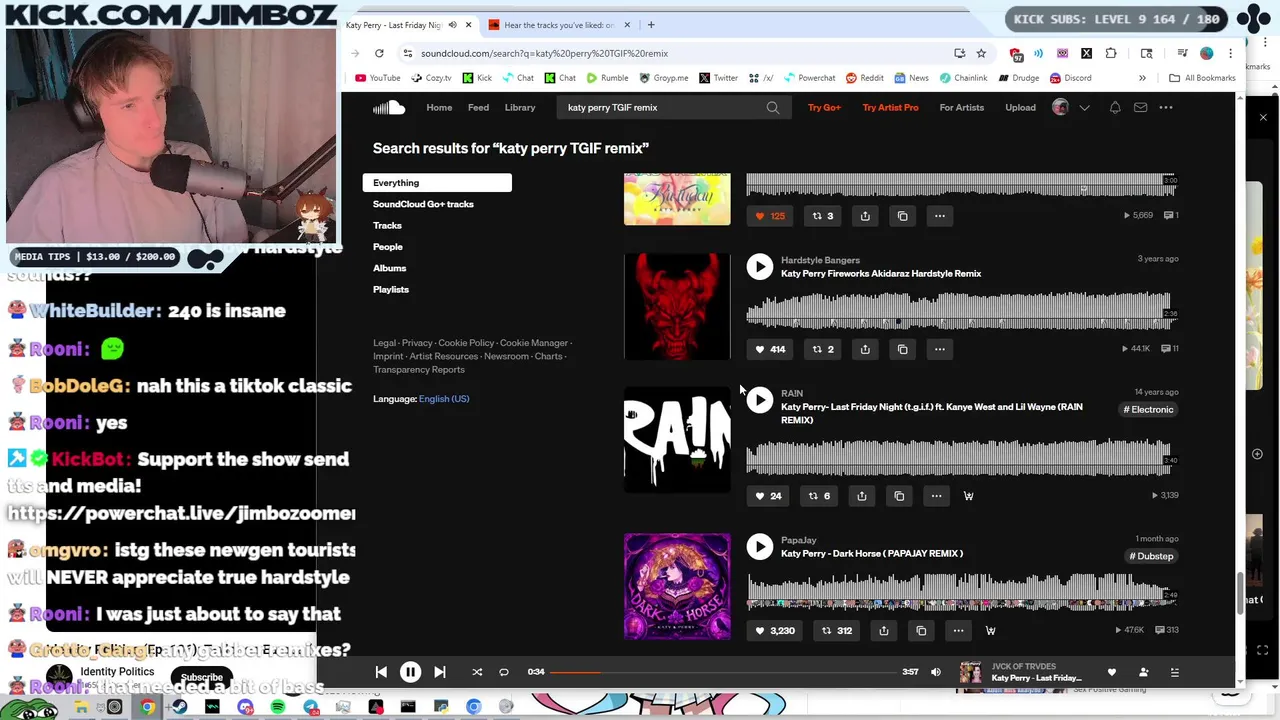Filter results by Tracks

387,226
